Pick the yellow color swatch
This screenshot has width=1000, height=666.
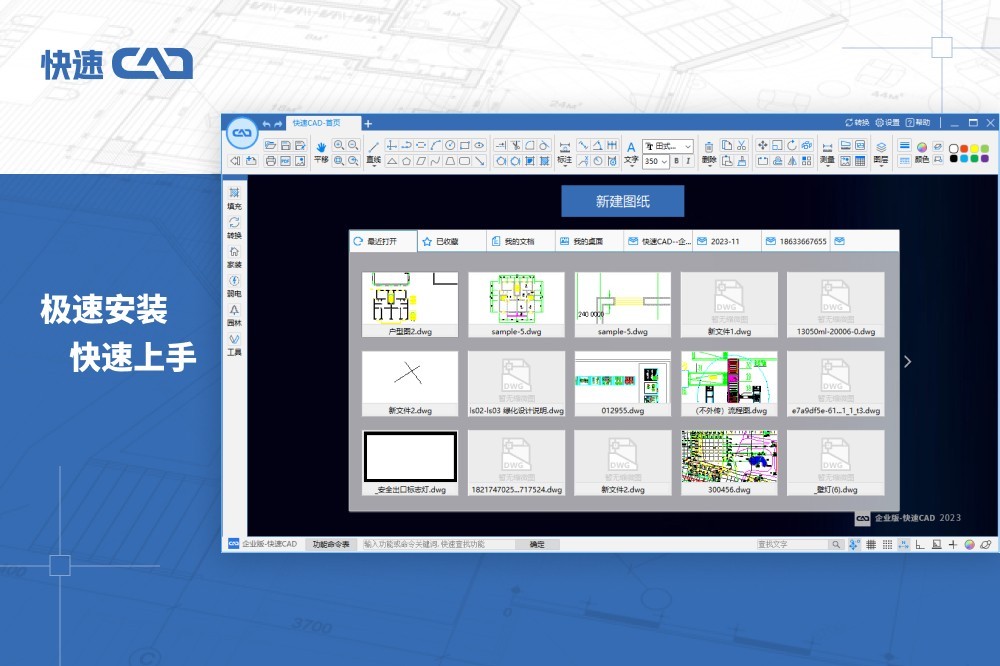(974, 148)
